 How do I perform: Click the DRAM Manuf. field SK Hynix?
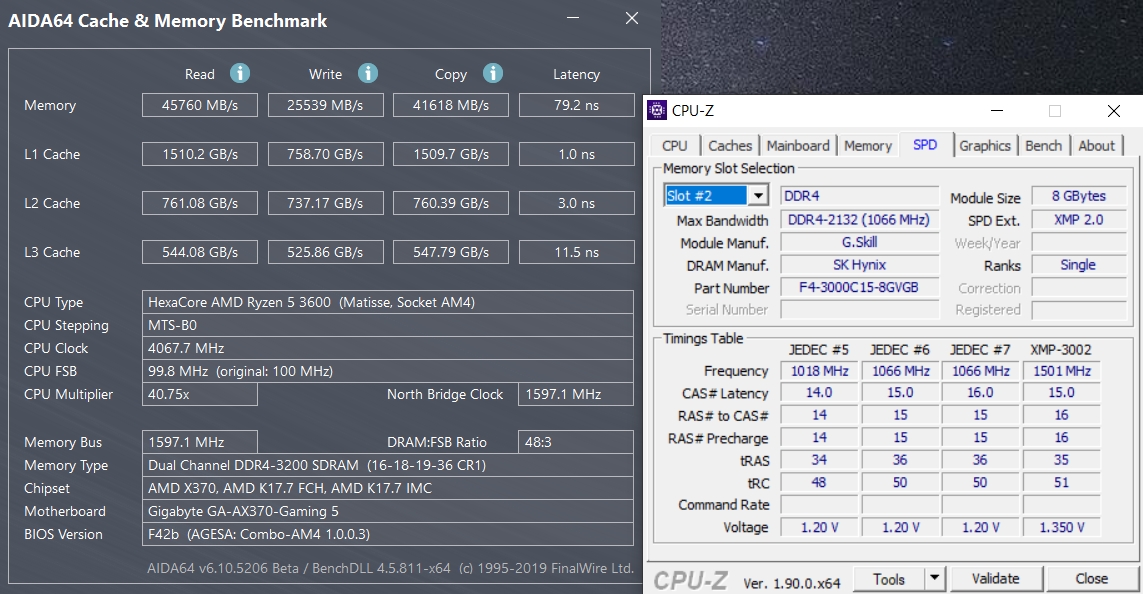point(859,265)
